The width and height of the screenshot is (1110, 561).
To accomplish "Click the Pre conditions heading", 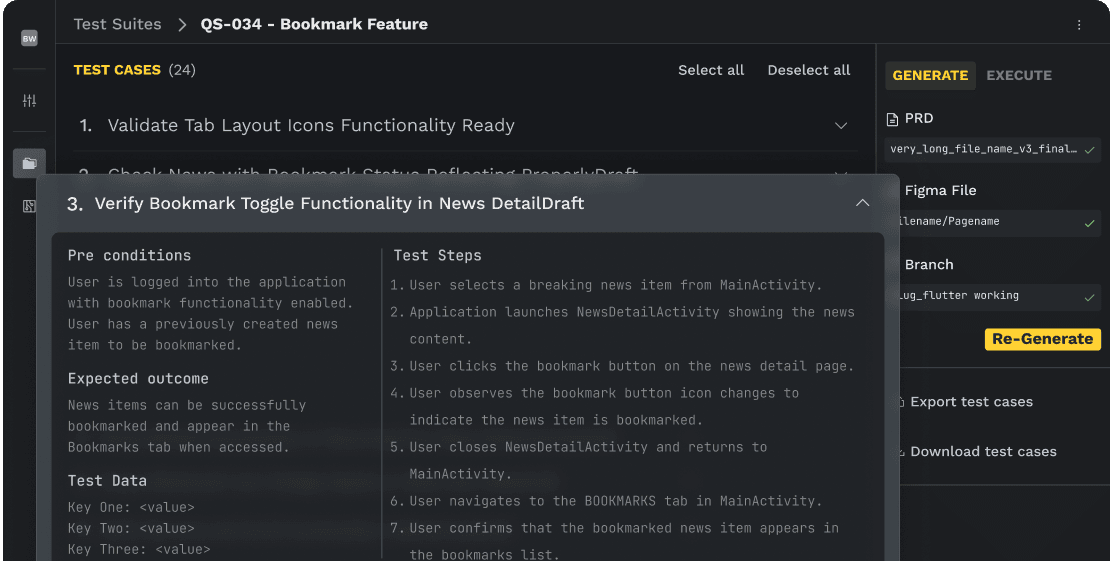I will pos(130,256).
